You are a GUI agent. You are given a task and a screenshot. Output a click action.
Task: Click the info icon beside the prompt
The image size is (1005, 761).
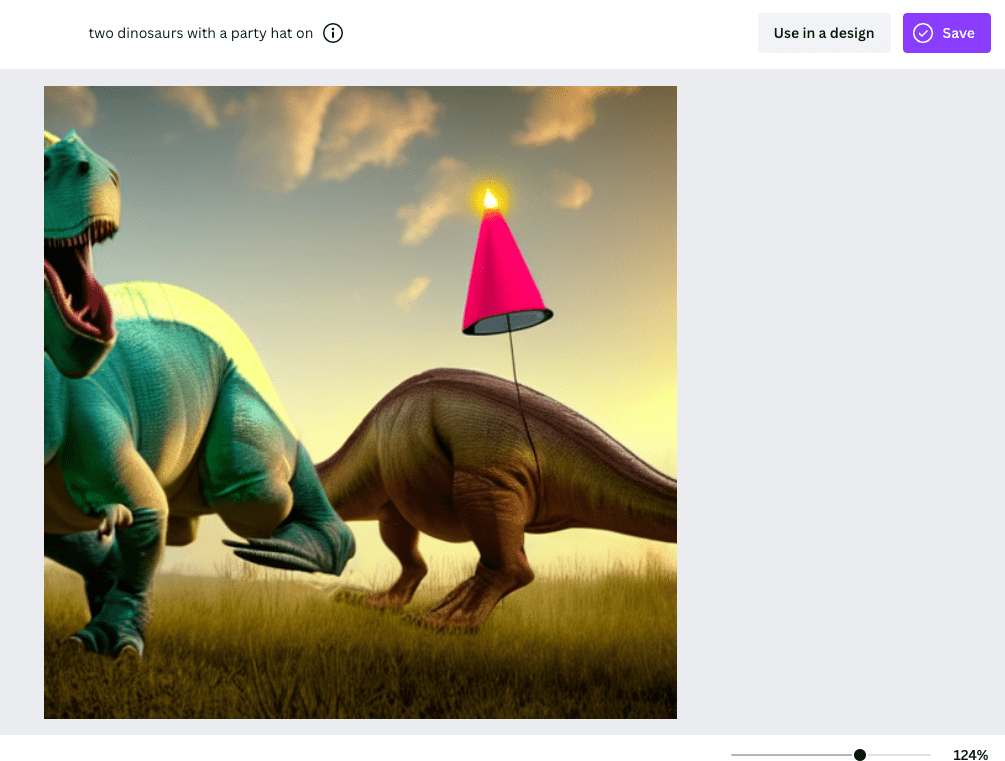[333, 33]
